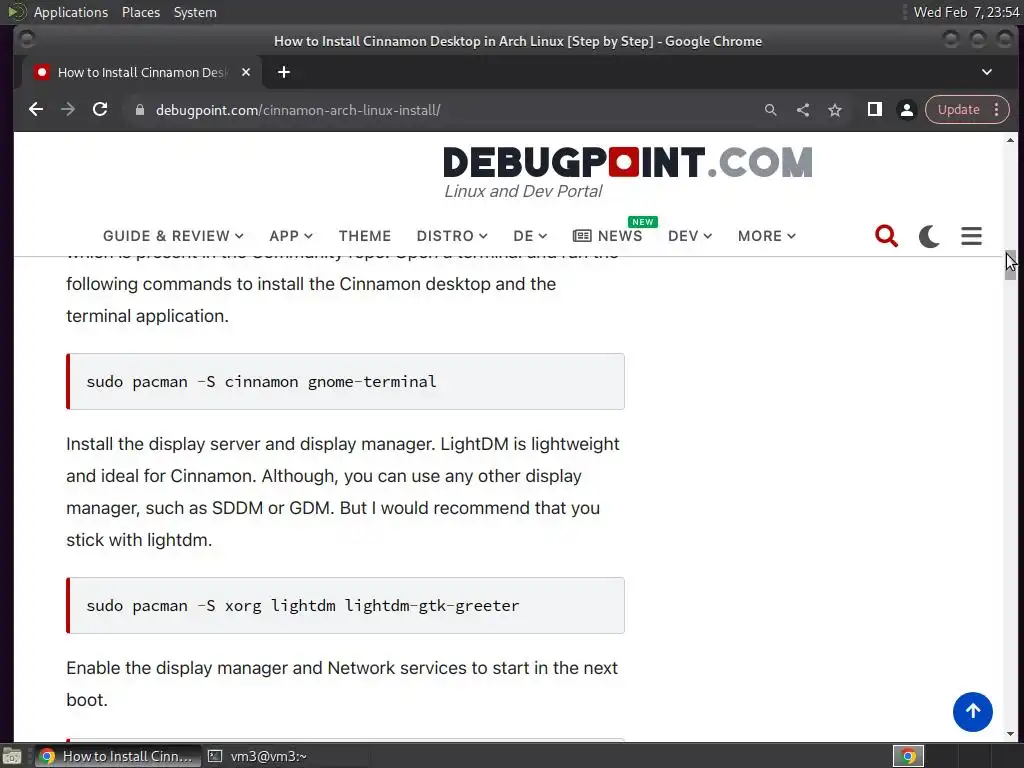
Task: Expand the DE menu
Action: pos(530,236)
